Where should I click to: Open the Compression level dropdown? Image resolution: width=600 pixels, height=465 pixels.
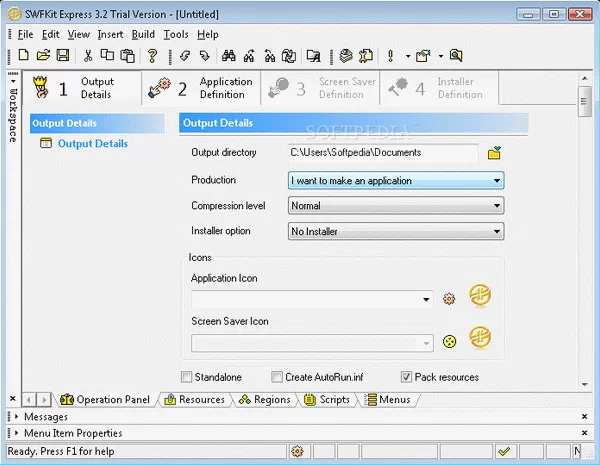click(396, 206)
